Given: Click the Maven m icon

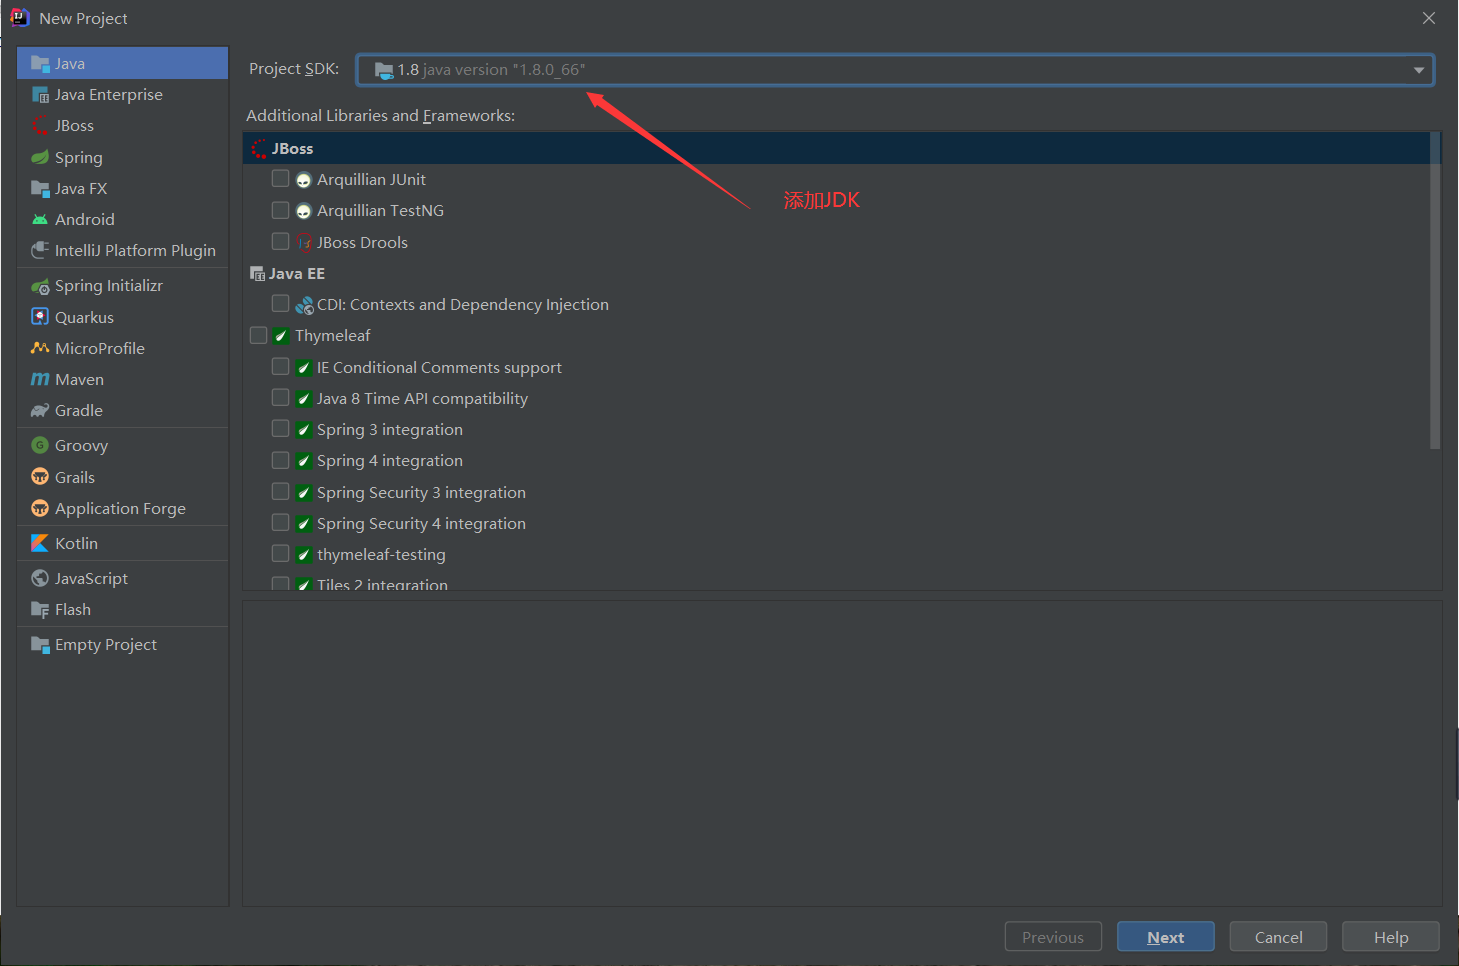Looking at the screenshot, I should [x=40, y=380].
